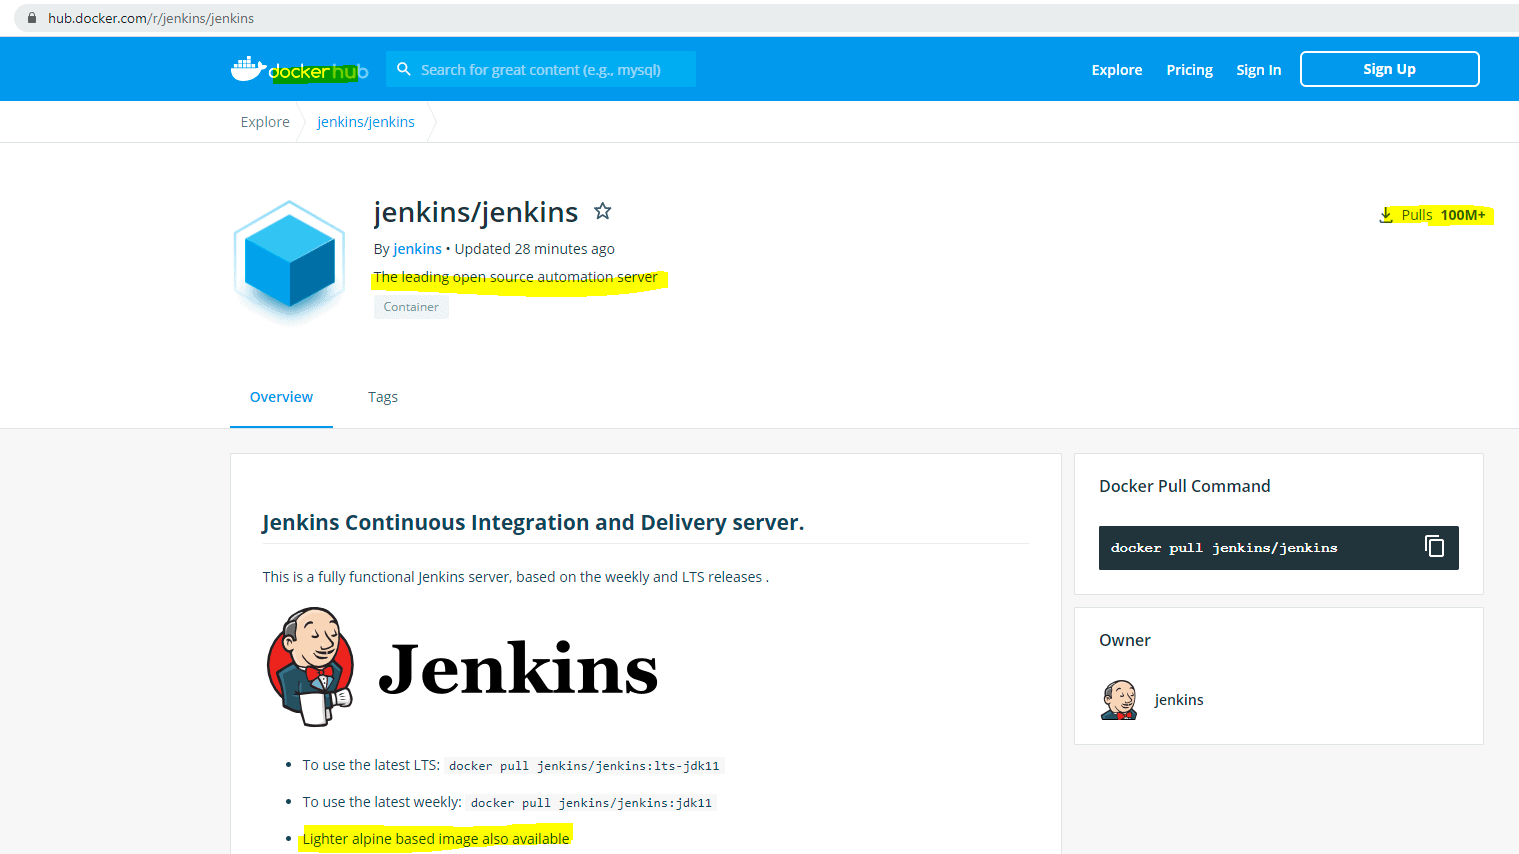Select the Overview tab

[281, 396]
